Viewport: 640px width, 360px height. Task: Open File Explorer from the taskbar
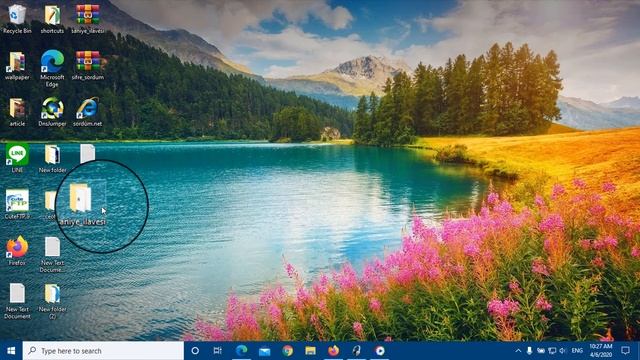click(310, 351)
